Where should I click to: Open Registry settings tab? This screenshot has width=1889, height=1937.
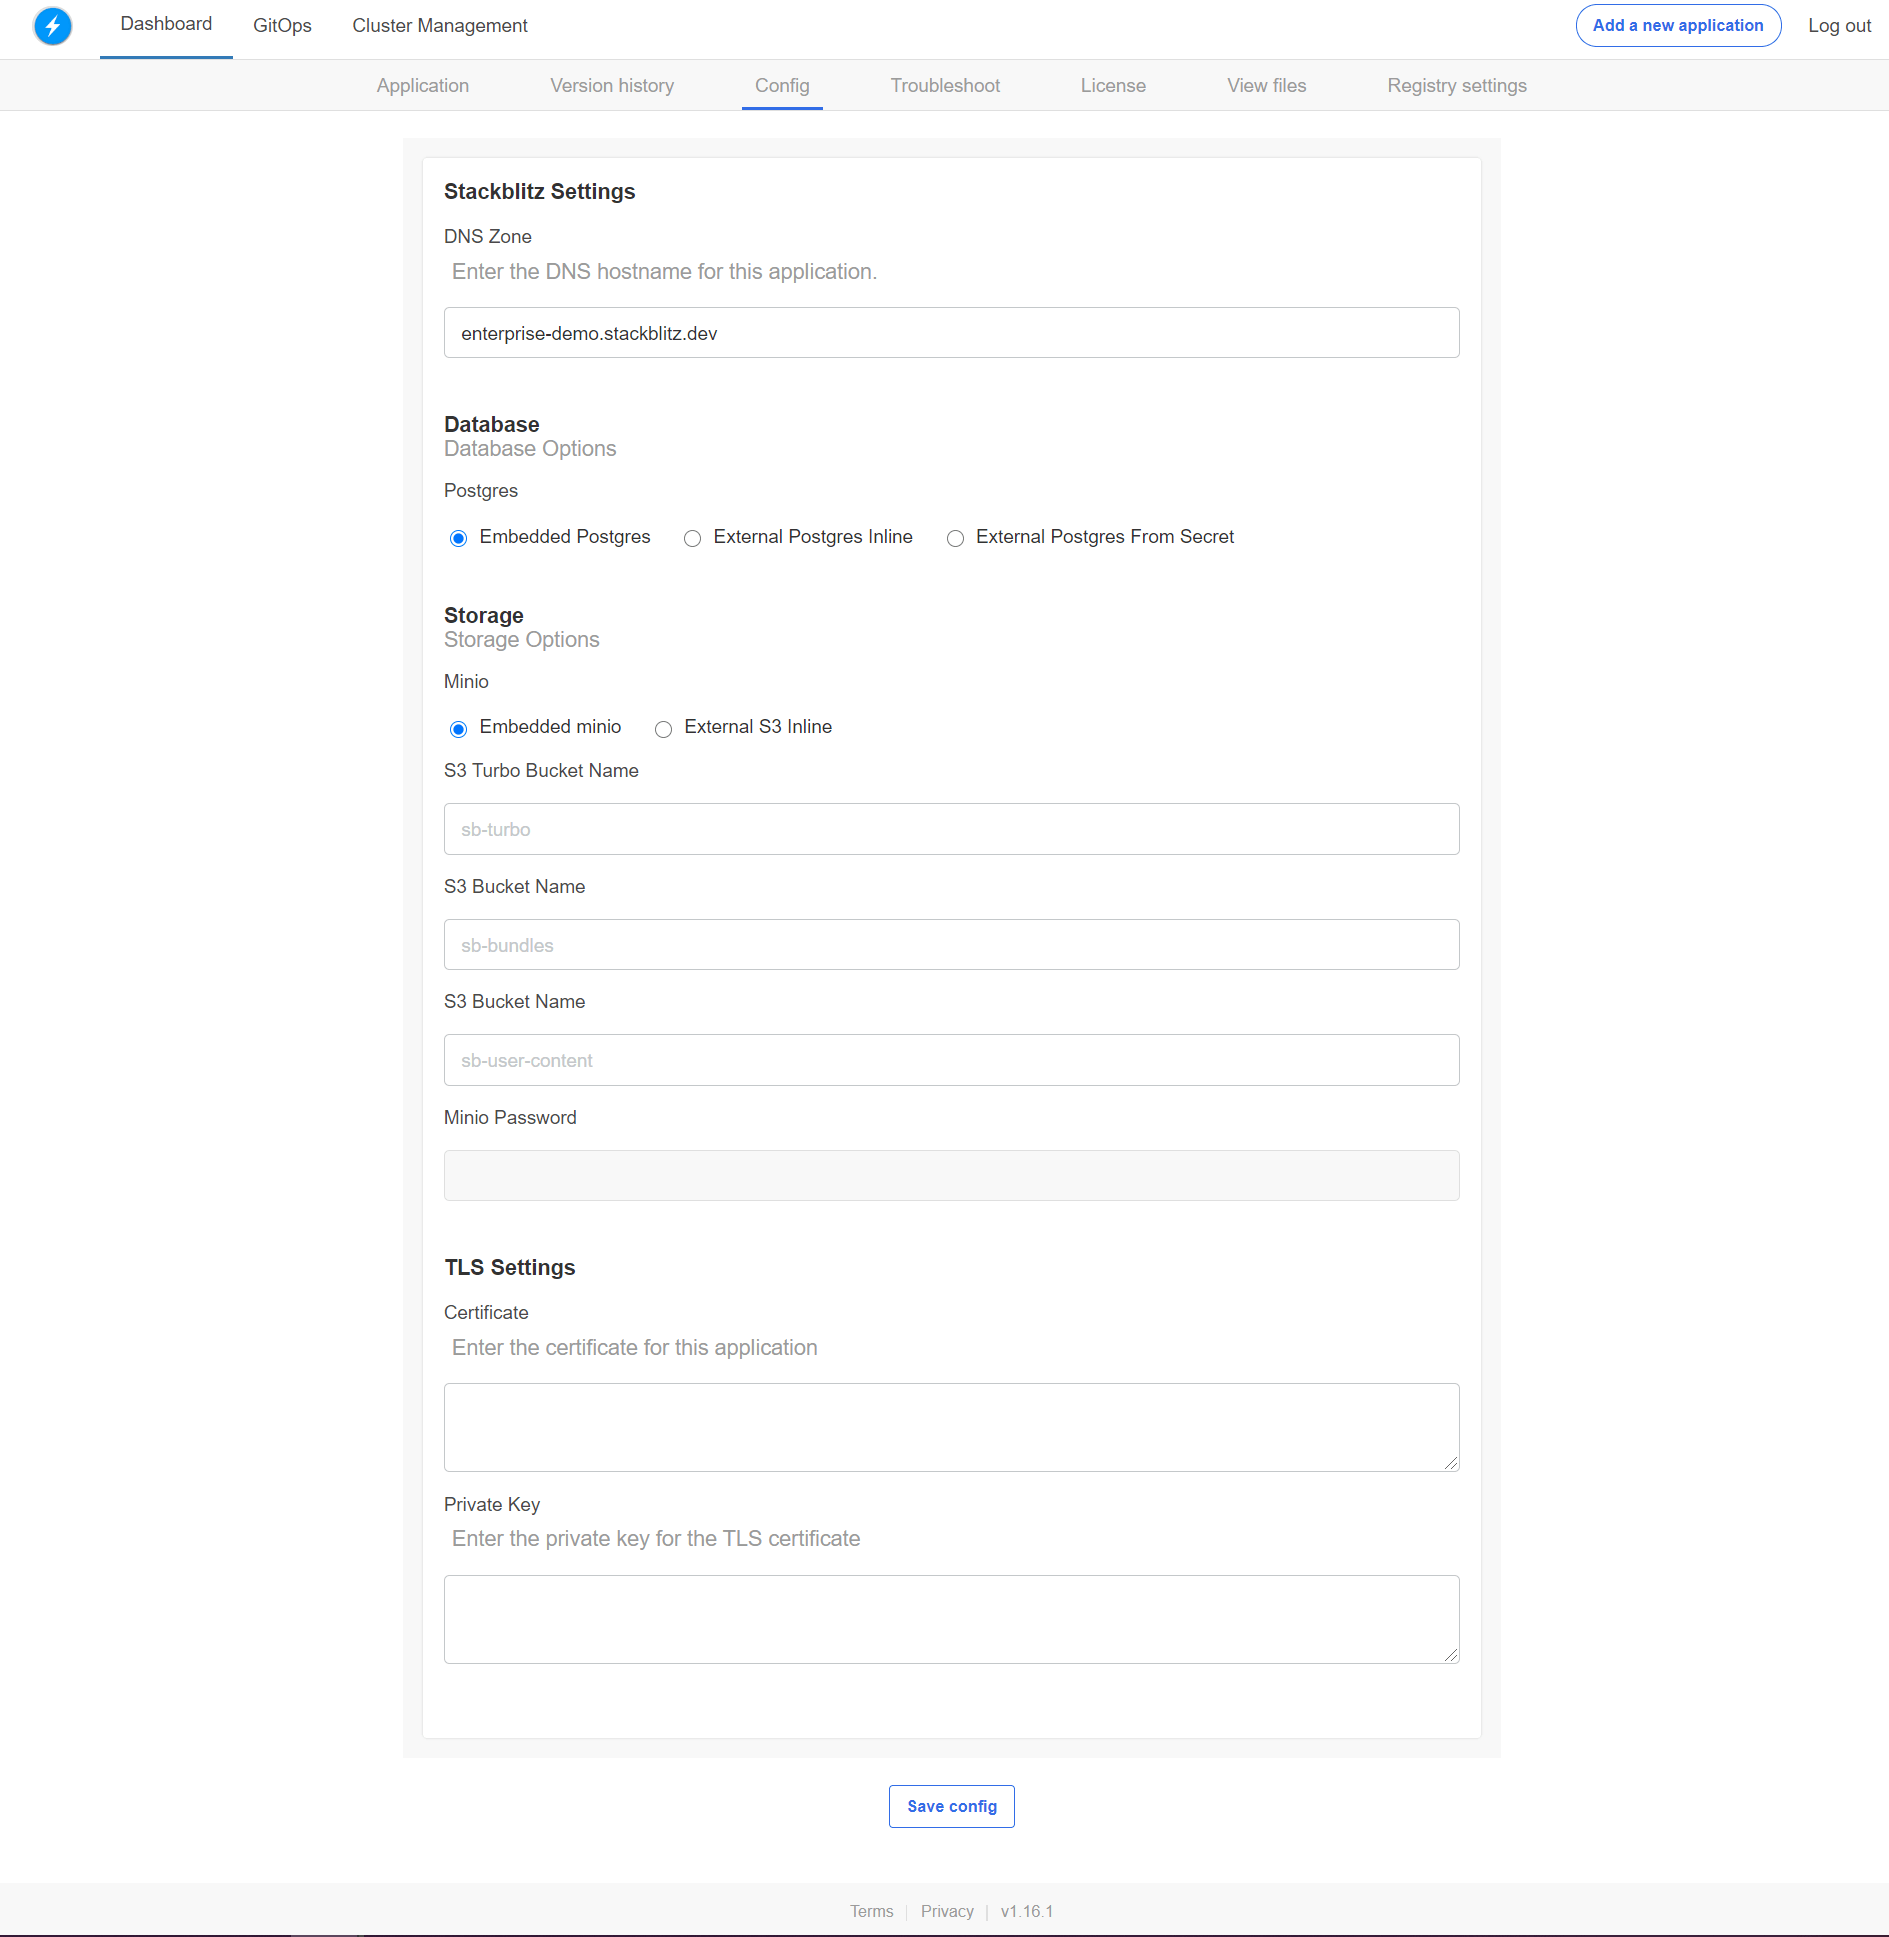click(x=1456, y=86)
